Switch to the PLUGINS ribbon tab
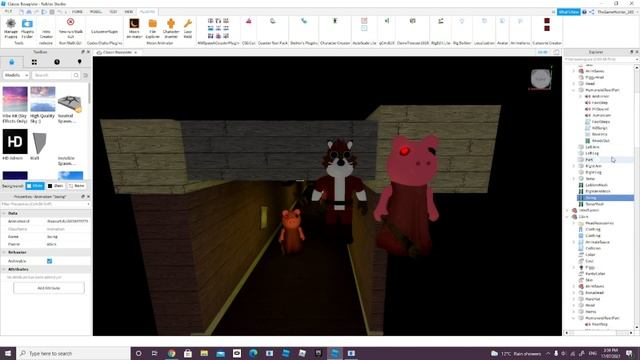640x360 pixels. [x=147, y=12]
